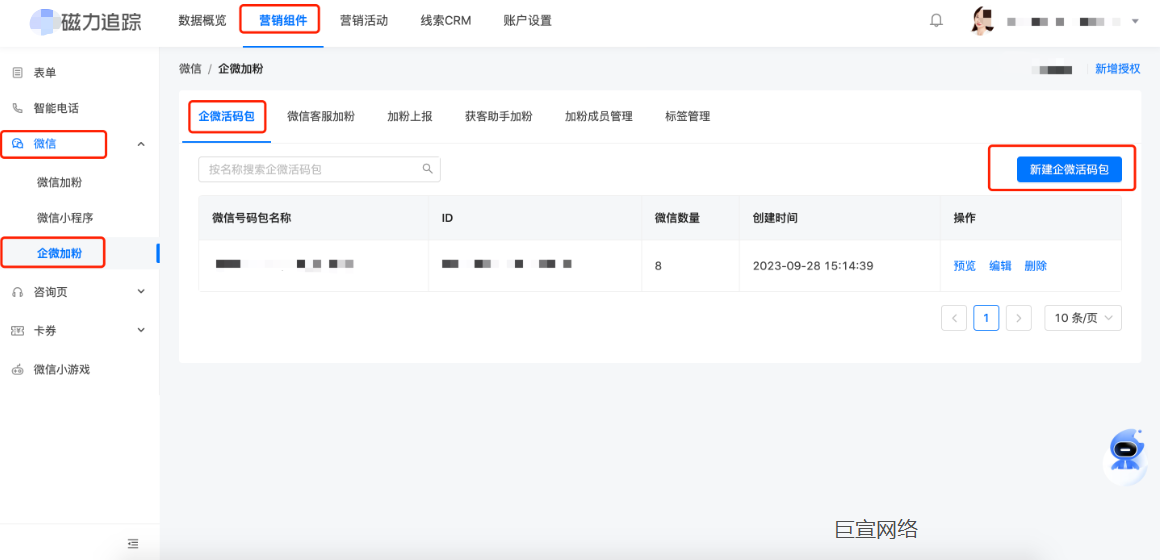Viewport: 1160px width, 560px height.
Task: Click 删除 in the table row
Action: (x=1036, y=266)
